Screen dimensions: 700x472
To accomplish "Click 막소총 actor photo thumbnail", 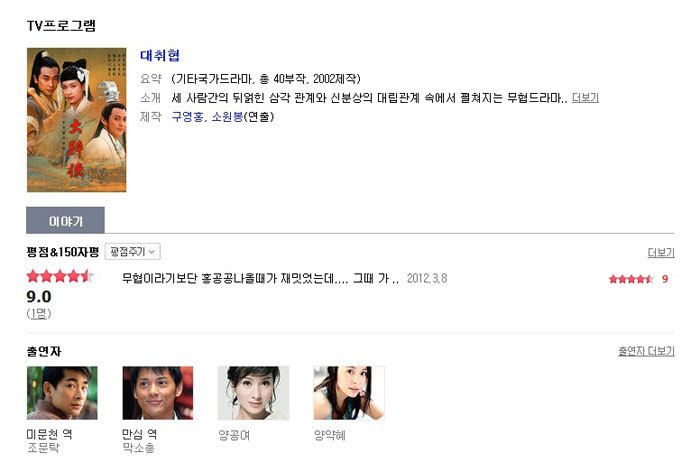I will [158, 393].
